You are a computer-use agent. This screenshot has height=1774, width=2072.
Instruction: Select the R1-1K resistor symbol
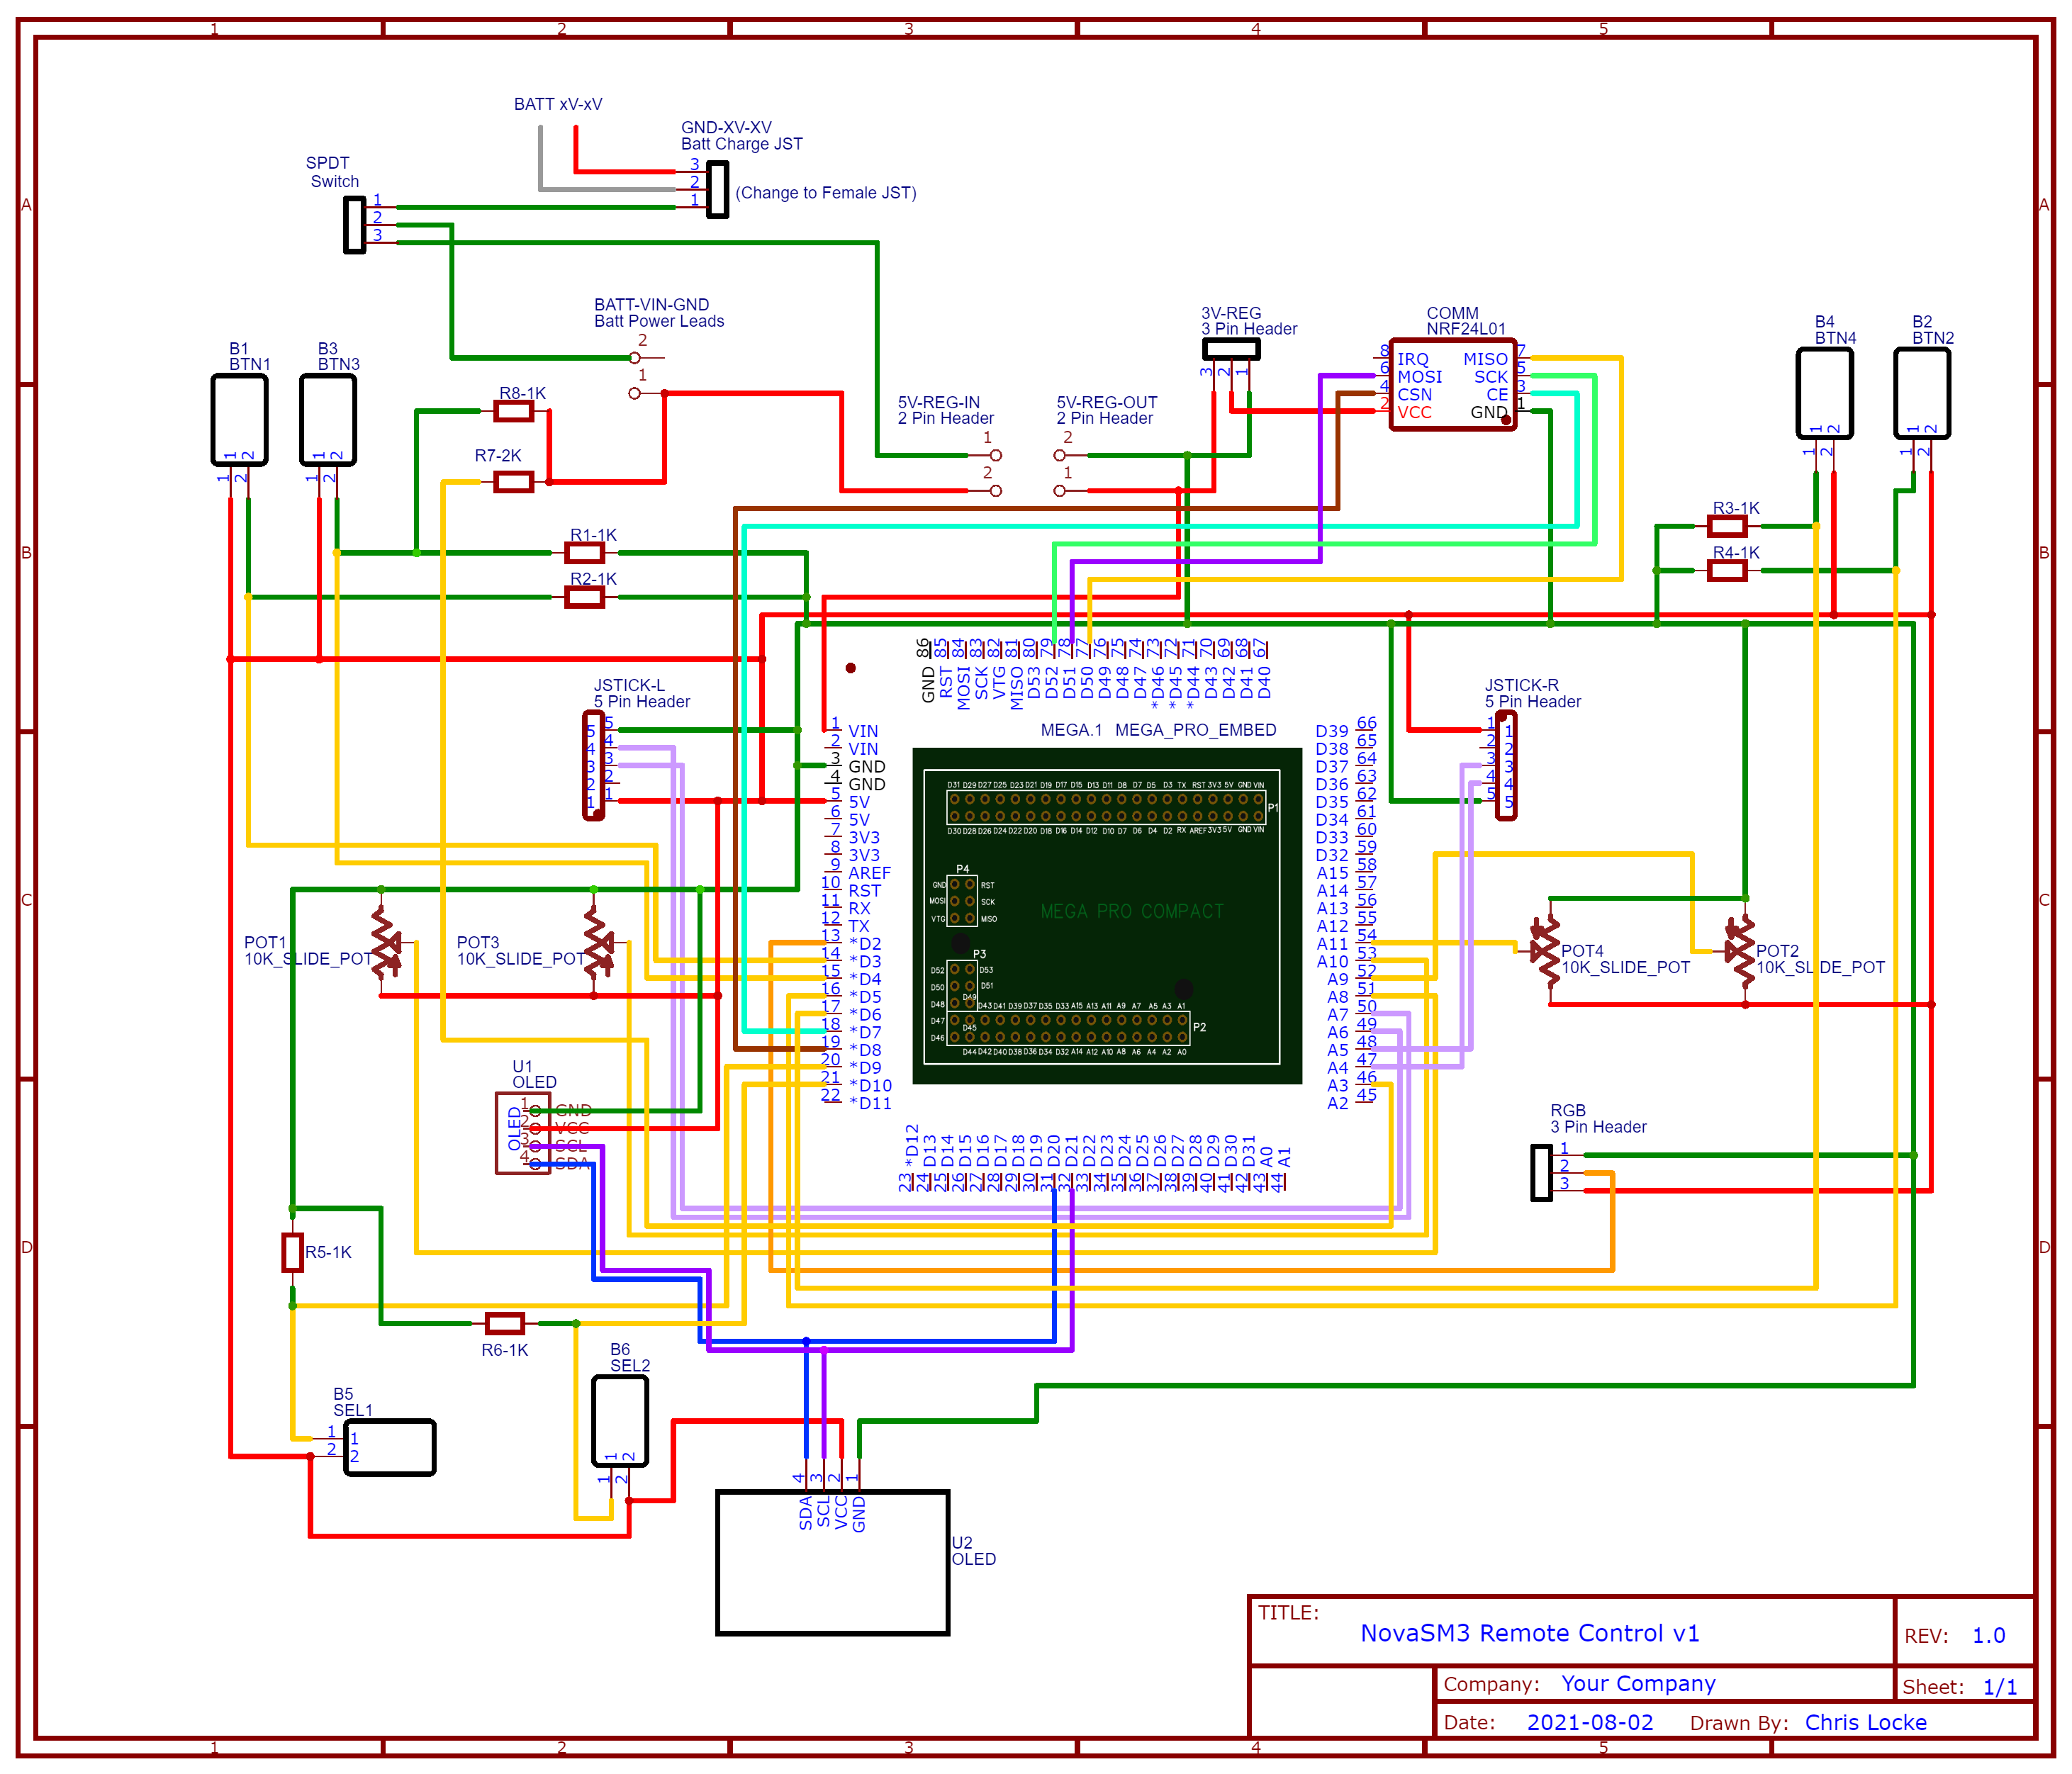tap(585, 553)
